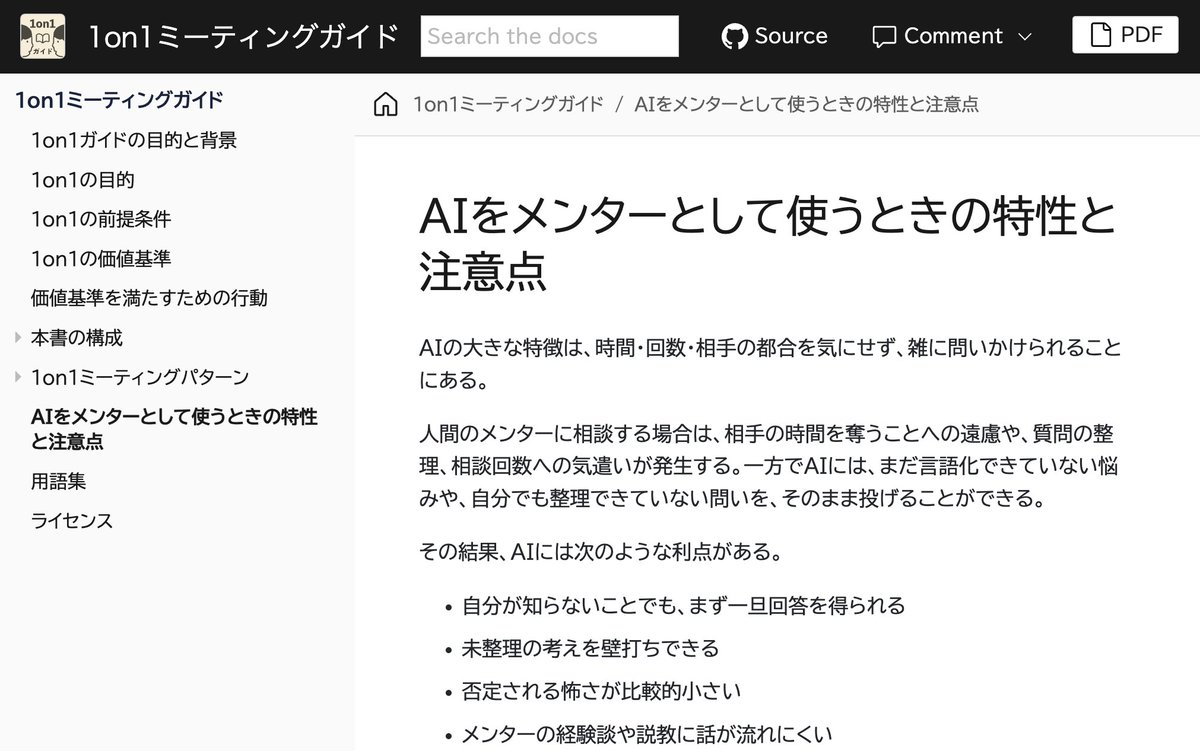Select current page AIをメンターとして使うときの特性と注意点 in sidebar
This screenshot has height=751, width=1200.
click(x=175, y=429)
